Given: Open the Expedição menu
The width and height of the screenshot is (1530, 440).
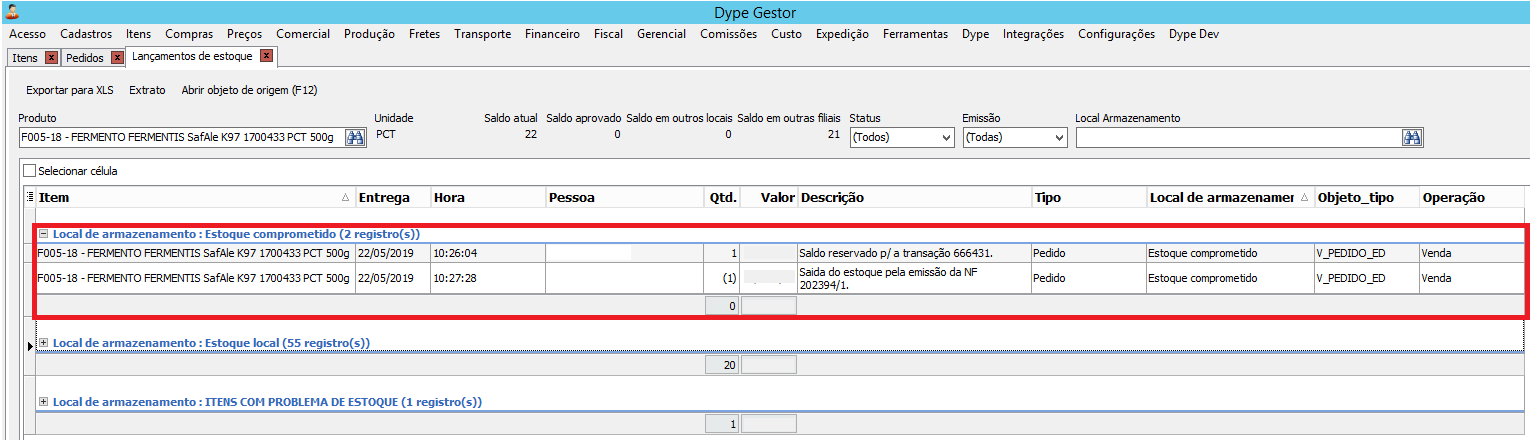Looking at the screenshot, I should tap(842, 34).
